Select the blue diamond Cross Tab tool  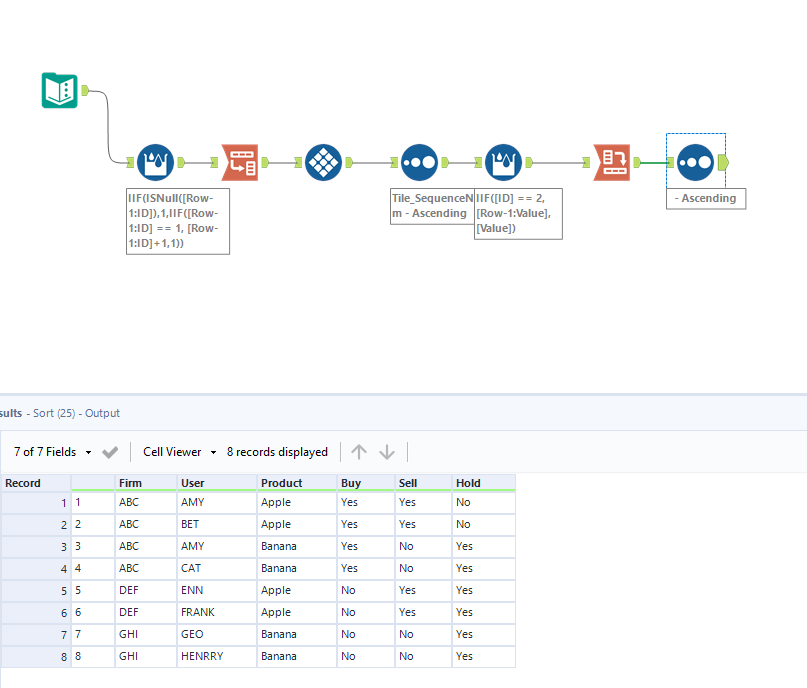click(323, 162)
